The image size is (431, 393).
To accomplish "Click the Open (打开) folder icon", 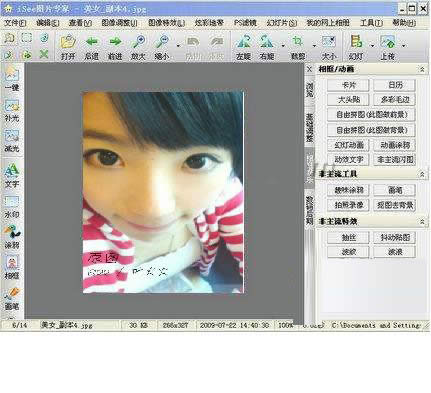I will (68, 42).
